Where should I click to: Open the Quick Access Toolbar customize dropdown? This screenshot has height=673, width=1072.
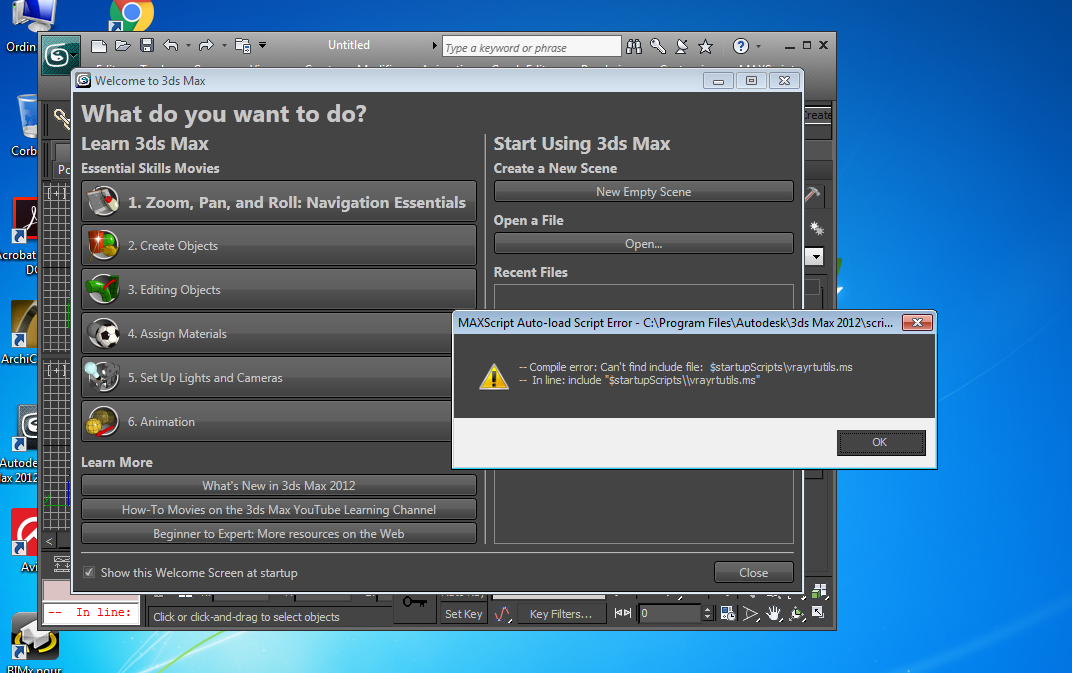(x=263, y=46)
